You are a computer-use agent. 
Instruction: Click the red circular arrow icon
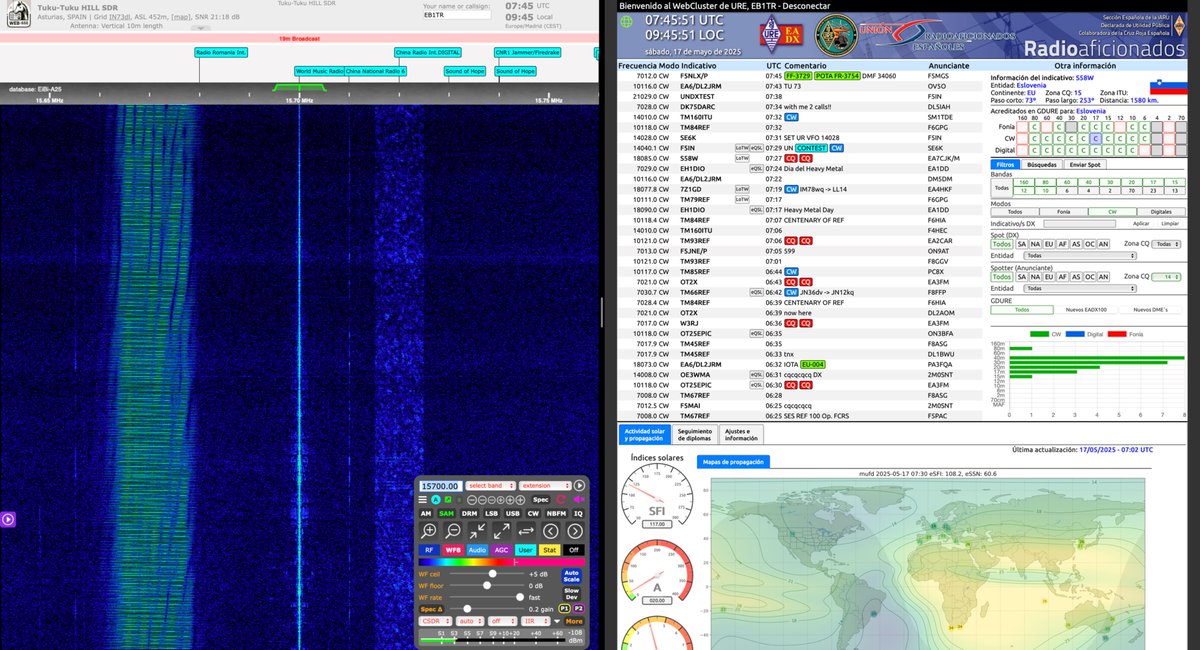tap(561, 500)
